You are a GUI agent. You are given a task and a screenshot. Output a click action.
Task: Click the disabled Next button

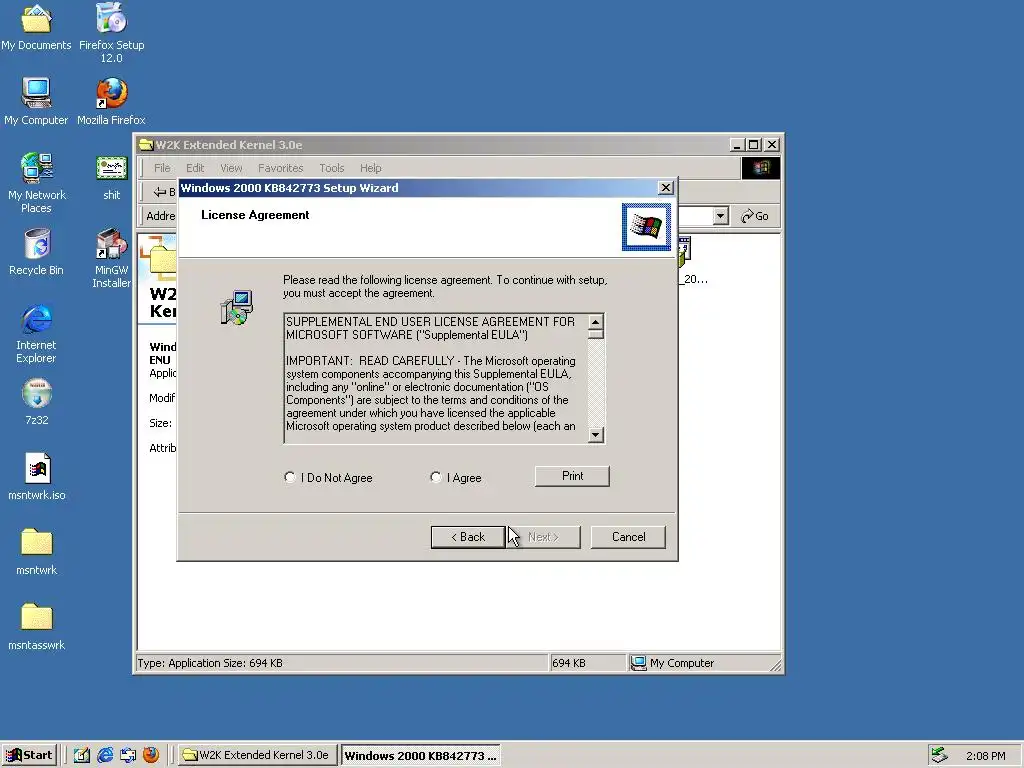click(x=543, y=537)
